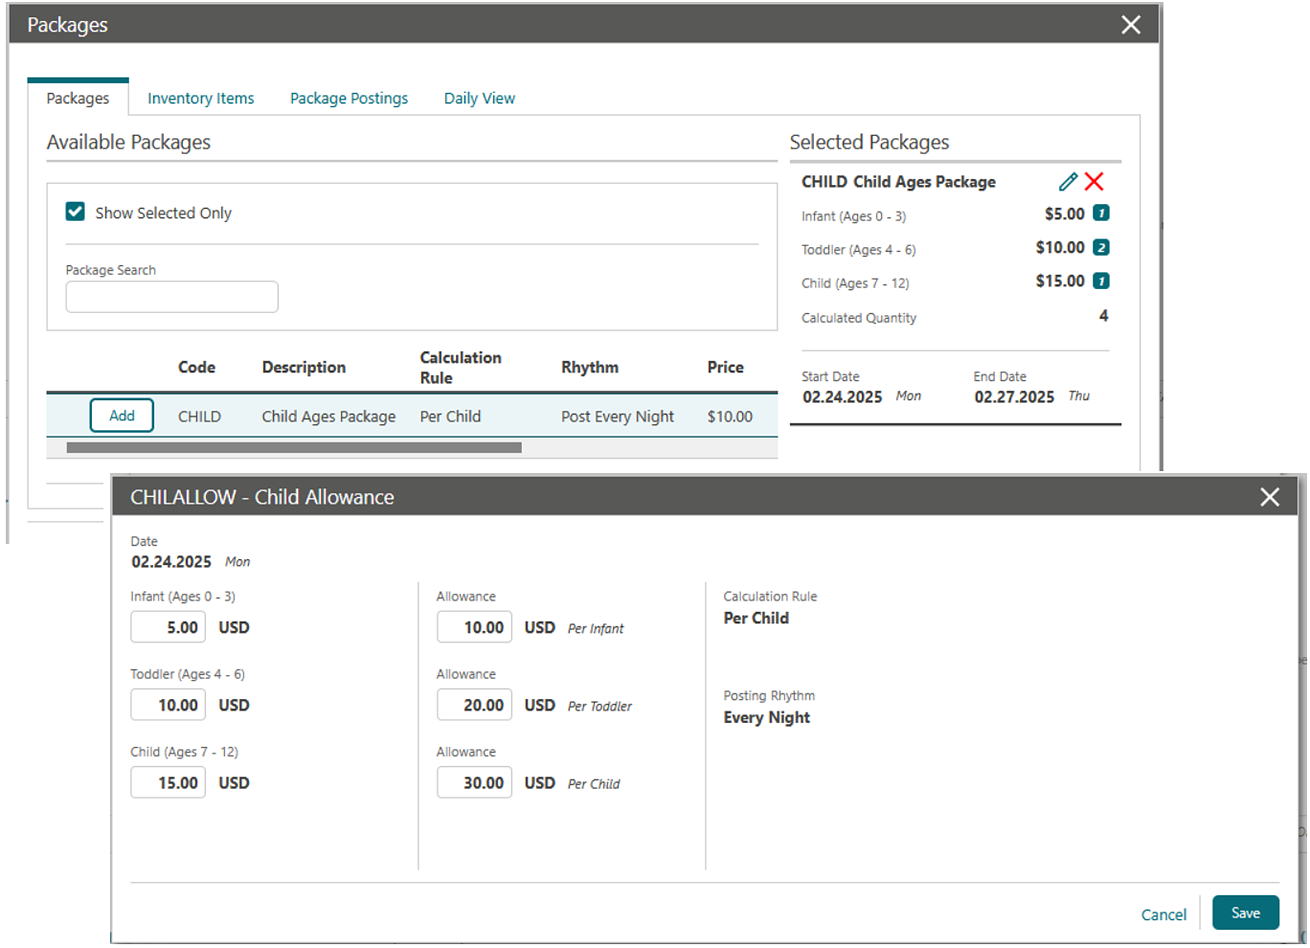Uncheck Show Selected Only
This screenshot has width=1310, height=948.
coord(75,212)
